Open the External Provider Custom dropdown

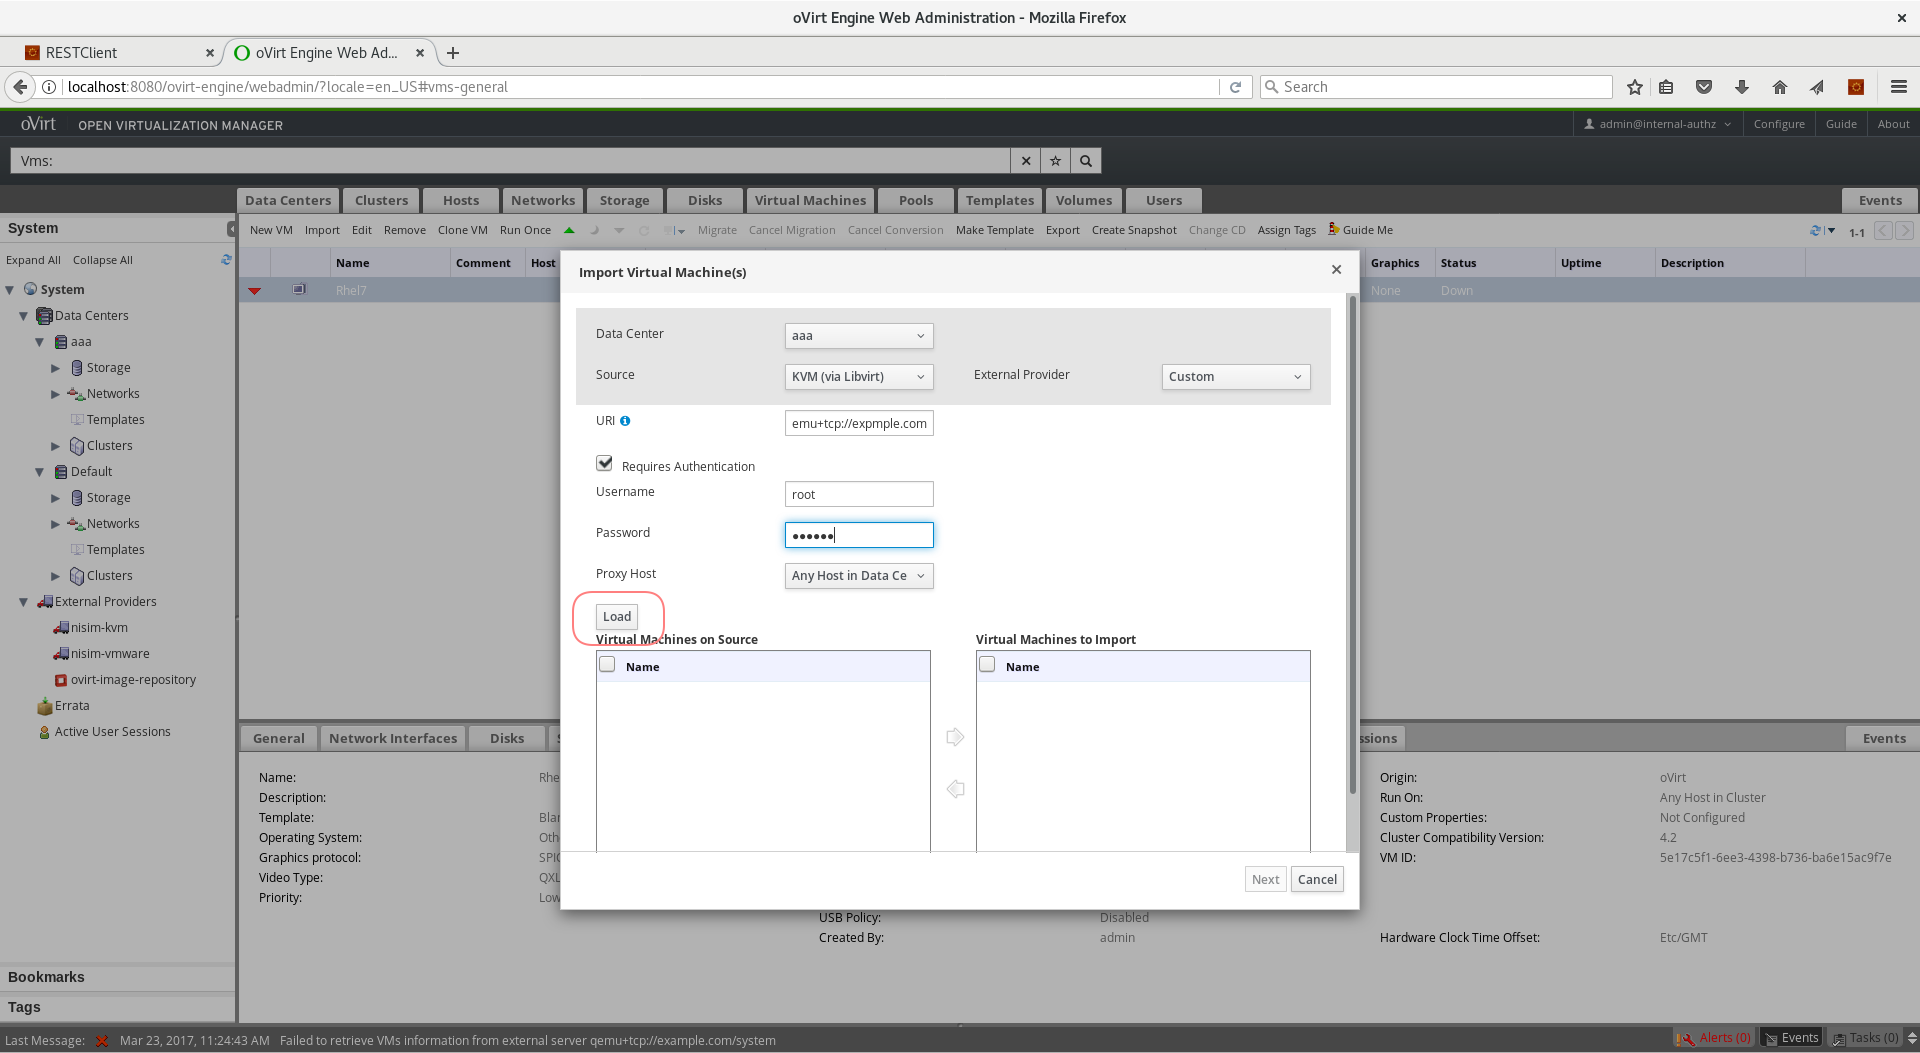click(1235, 377)
